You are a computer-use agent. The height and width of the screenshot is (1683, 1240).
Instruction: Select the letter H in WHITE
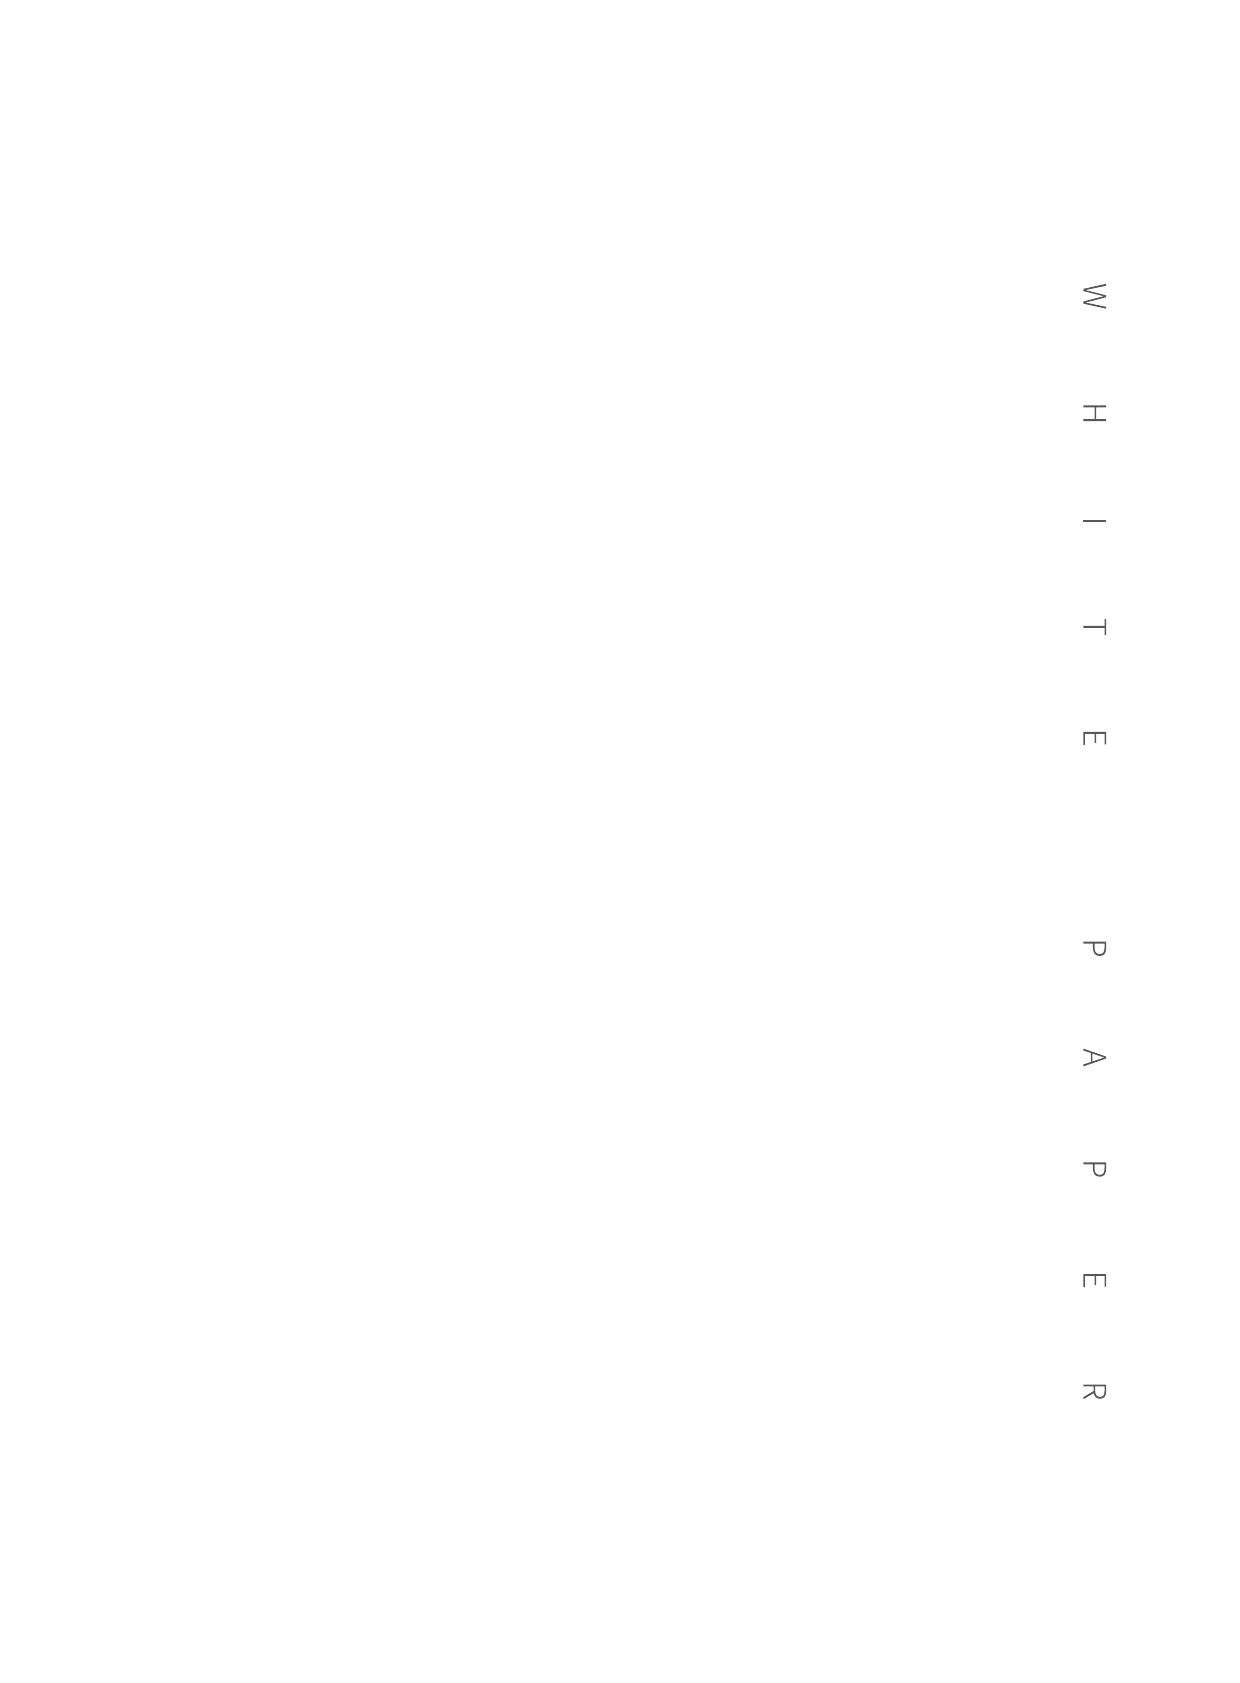[1094, 413]
